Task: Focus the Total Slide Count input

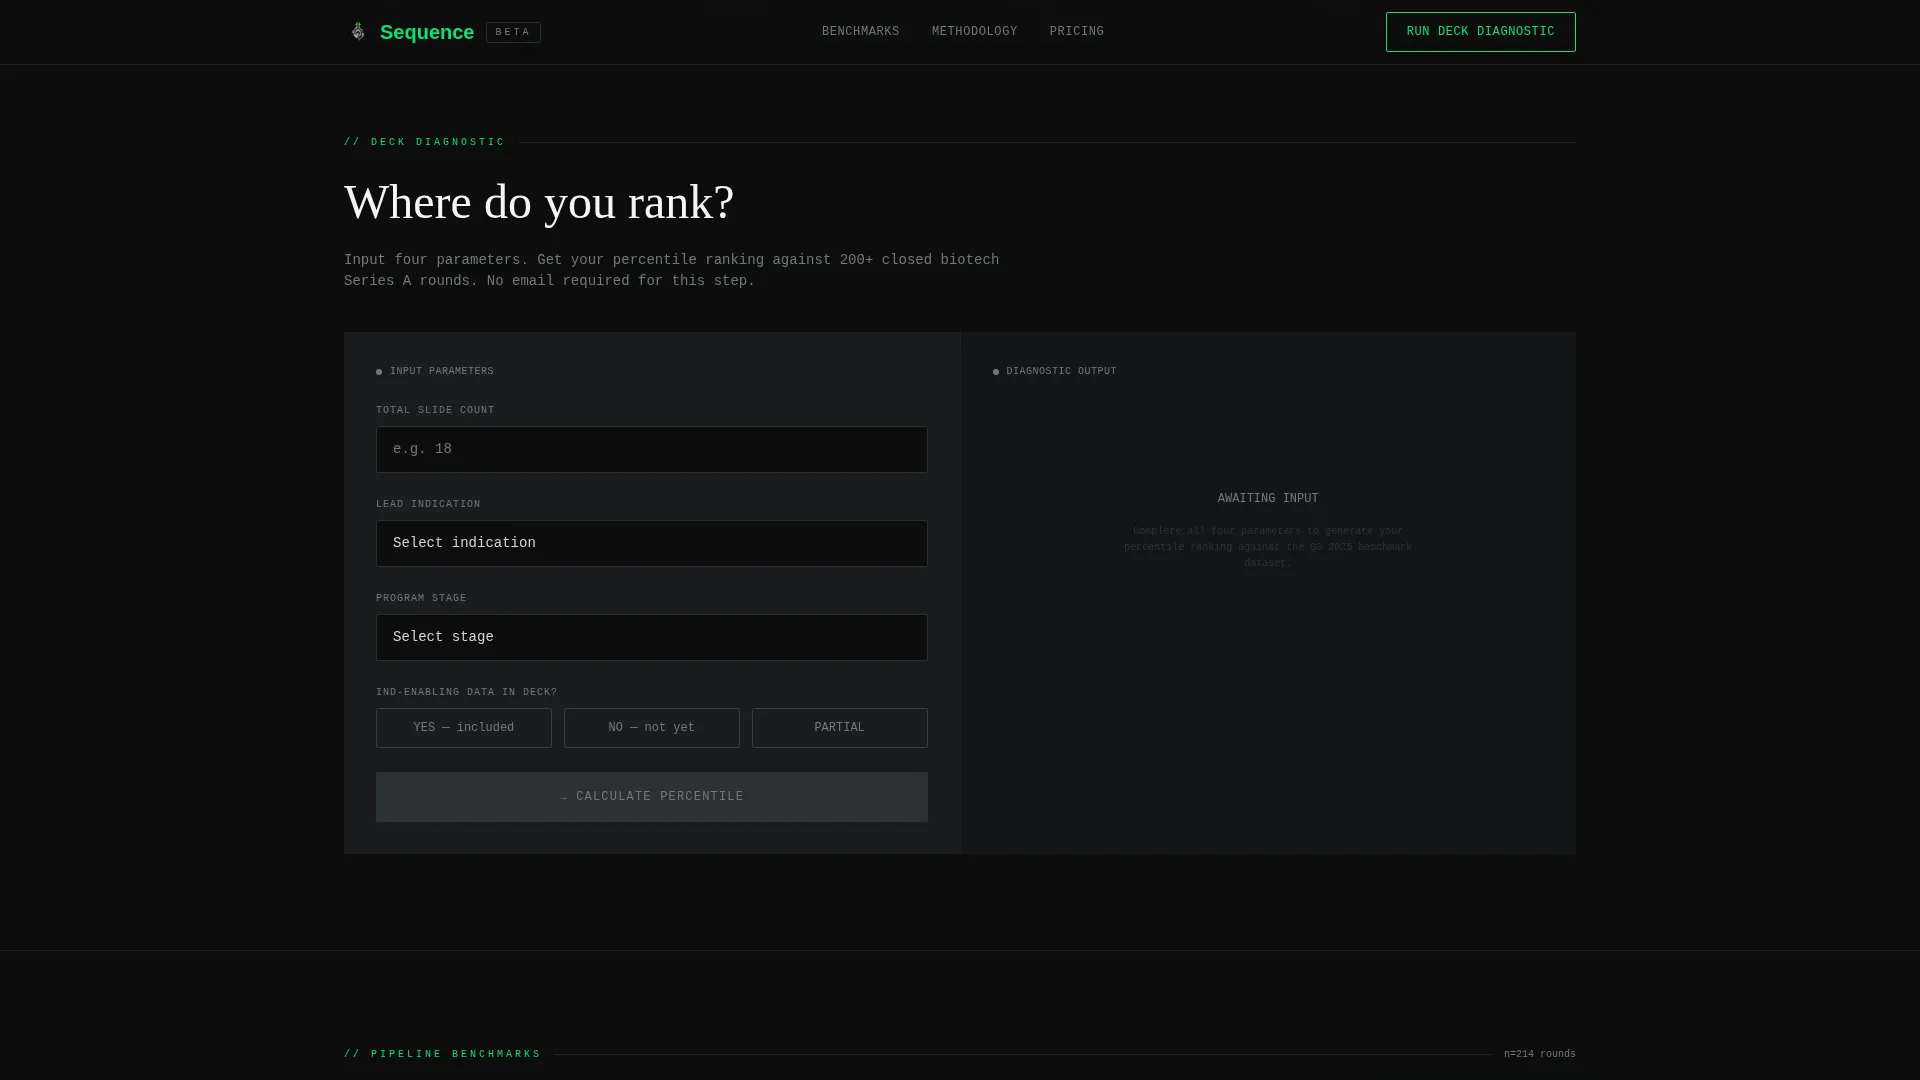Action: (652, 450)
